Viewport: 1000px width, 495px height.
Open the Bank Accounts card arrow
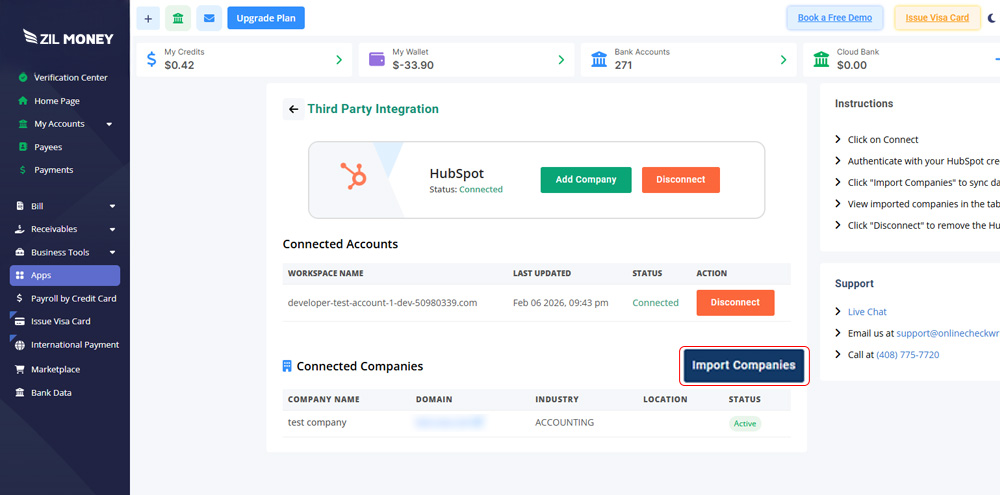click(783, 60)
